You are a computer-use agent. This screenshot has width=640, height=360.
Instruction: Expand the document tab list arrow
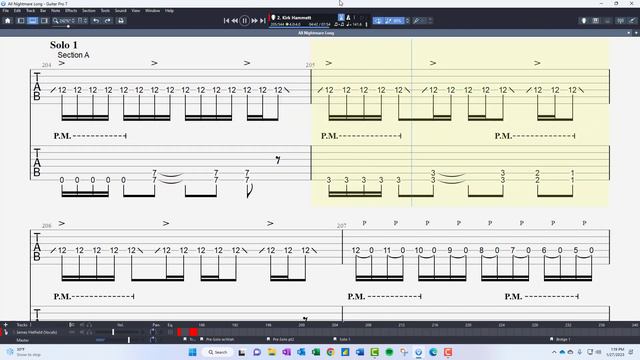click(636, 33)
